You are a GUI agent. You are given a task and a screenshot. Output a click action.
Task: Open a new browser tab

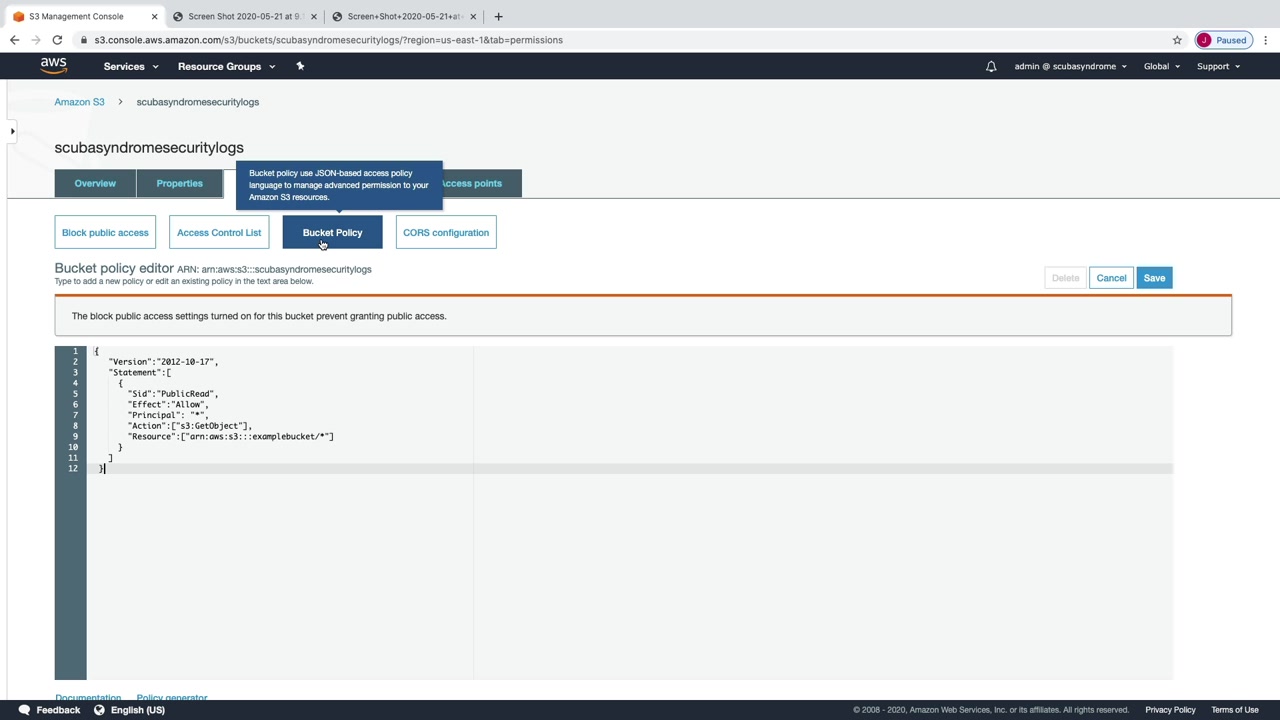point(498,16)
